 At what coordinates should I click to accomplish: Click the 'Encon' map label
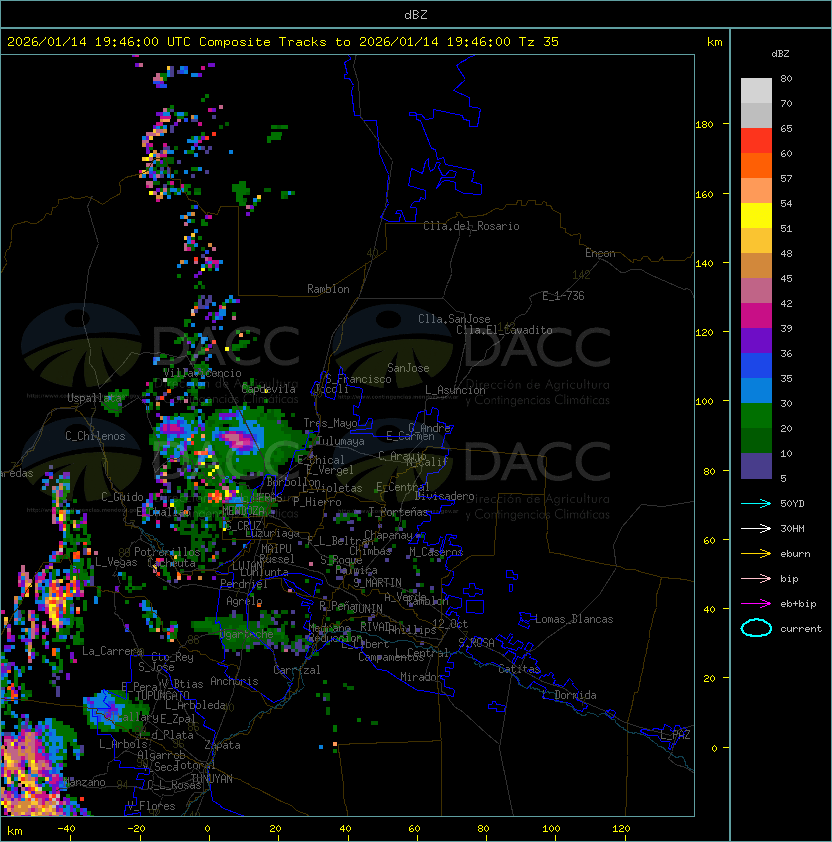[x=600, y=253]
